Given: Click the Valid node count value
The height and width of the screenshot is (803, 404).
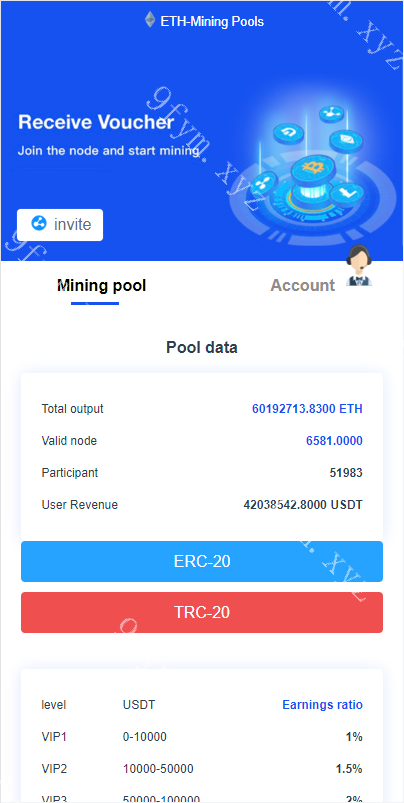Looking at the screenshot, I should click(334, 440).
